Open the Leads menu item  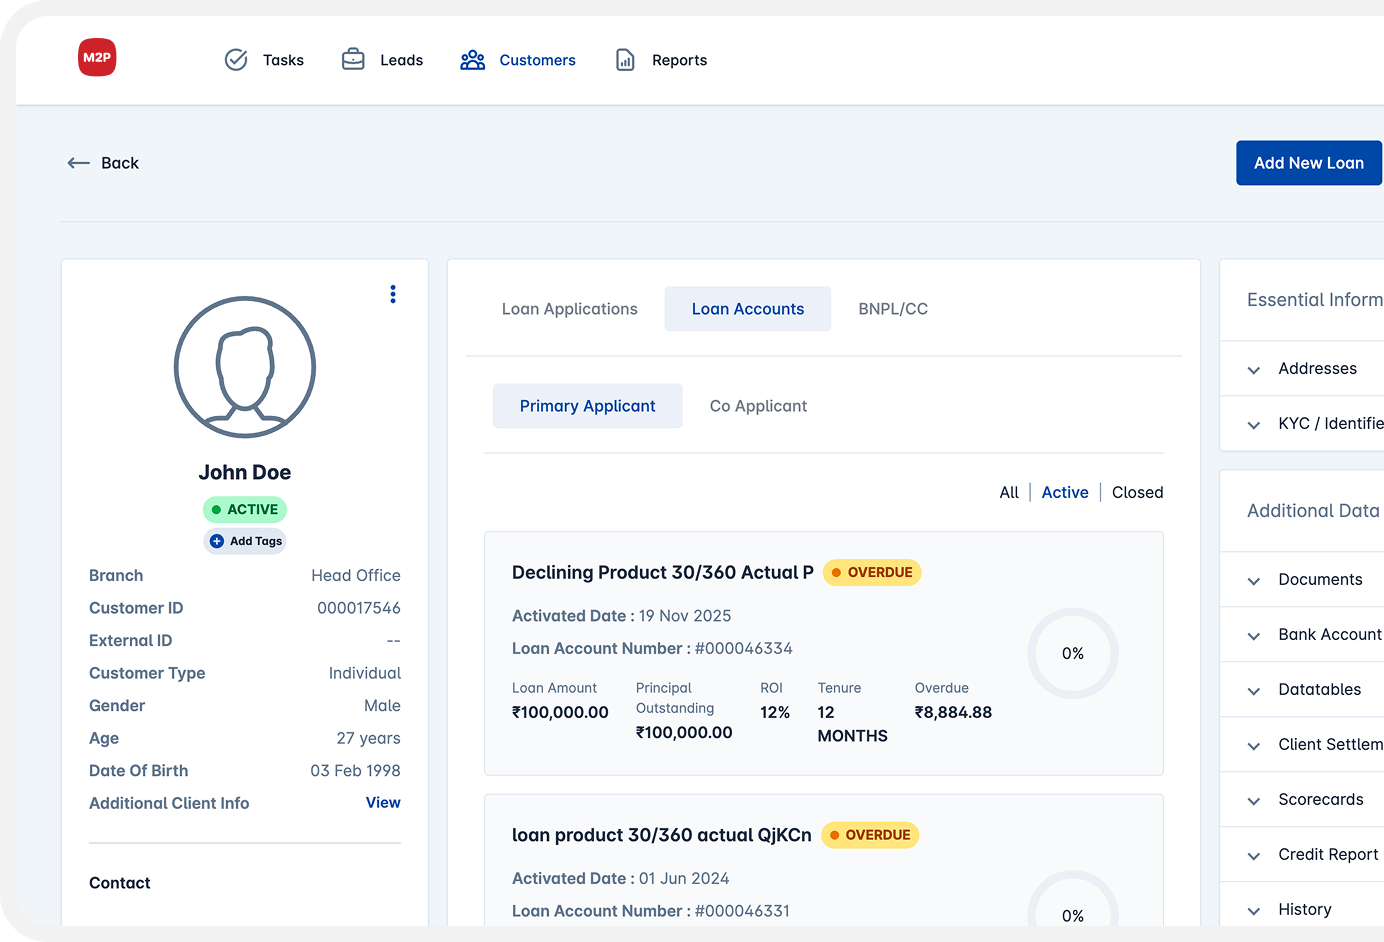coord(382,60)
